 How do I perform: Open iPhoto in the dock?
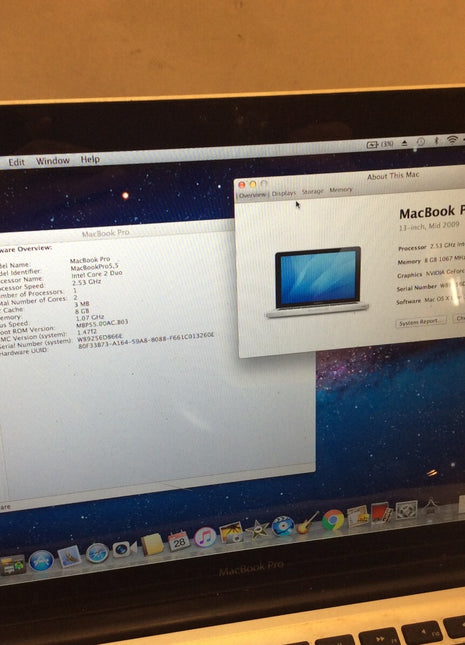(231, 533)
